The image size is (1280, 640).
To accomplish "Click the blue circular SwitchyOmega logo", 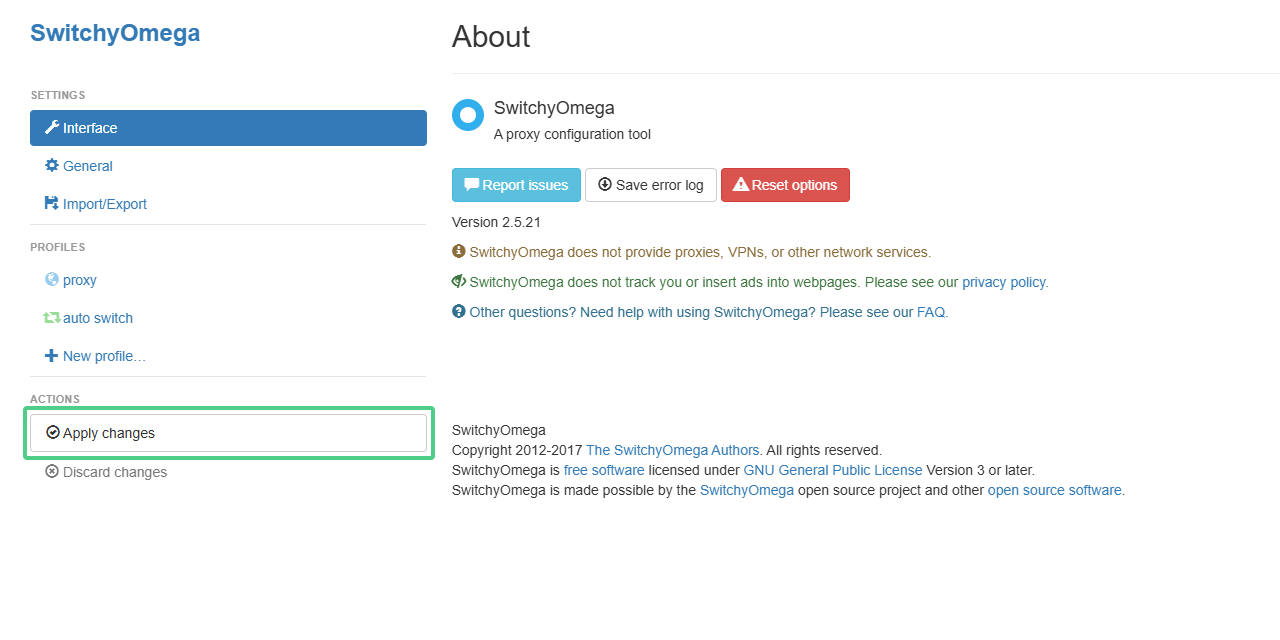I will tap(468, 115).
